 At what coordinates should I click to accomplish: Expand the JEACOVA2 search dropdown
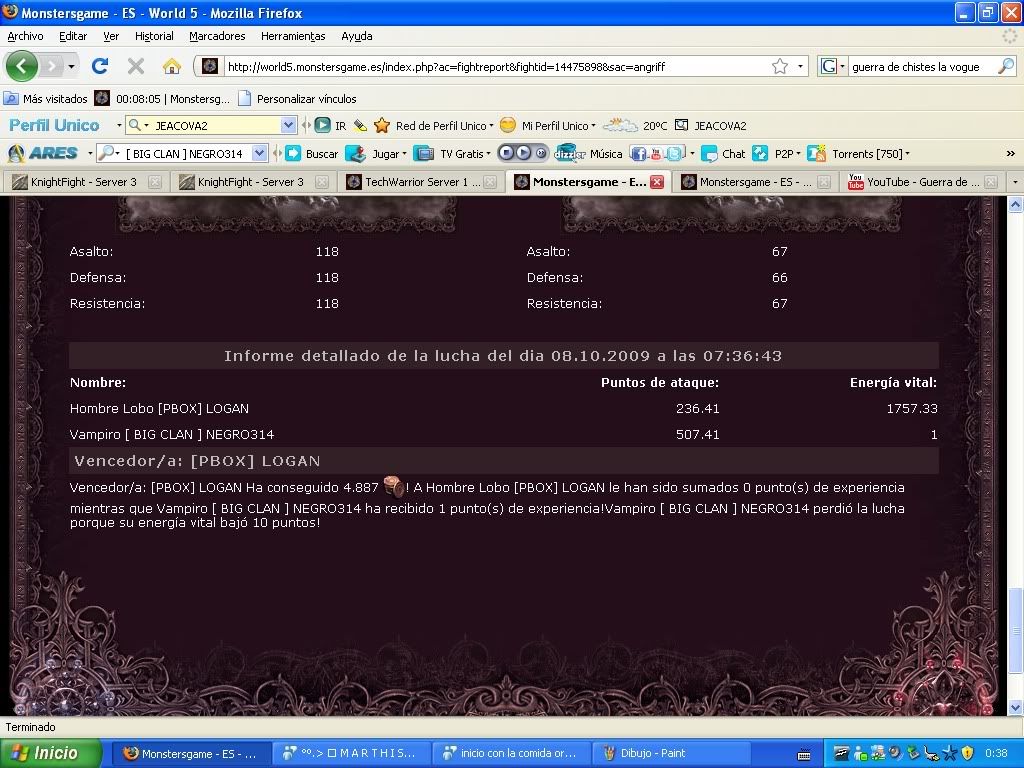tap(288, 126)
